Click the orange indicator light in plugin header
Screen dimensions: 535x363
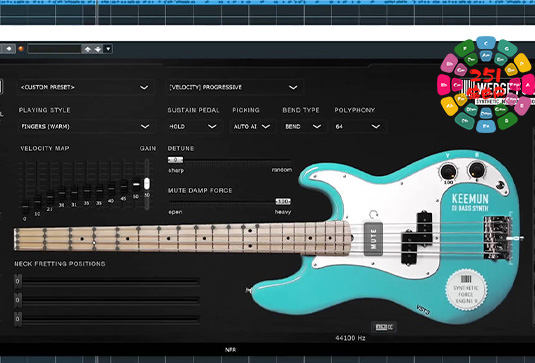pos(21,49)
